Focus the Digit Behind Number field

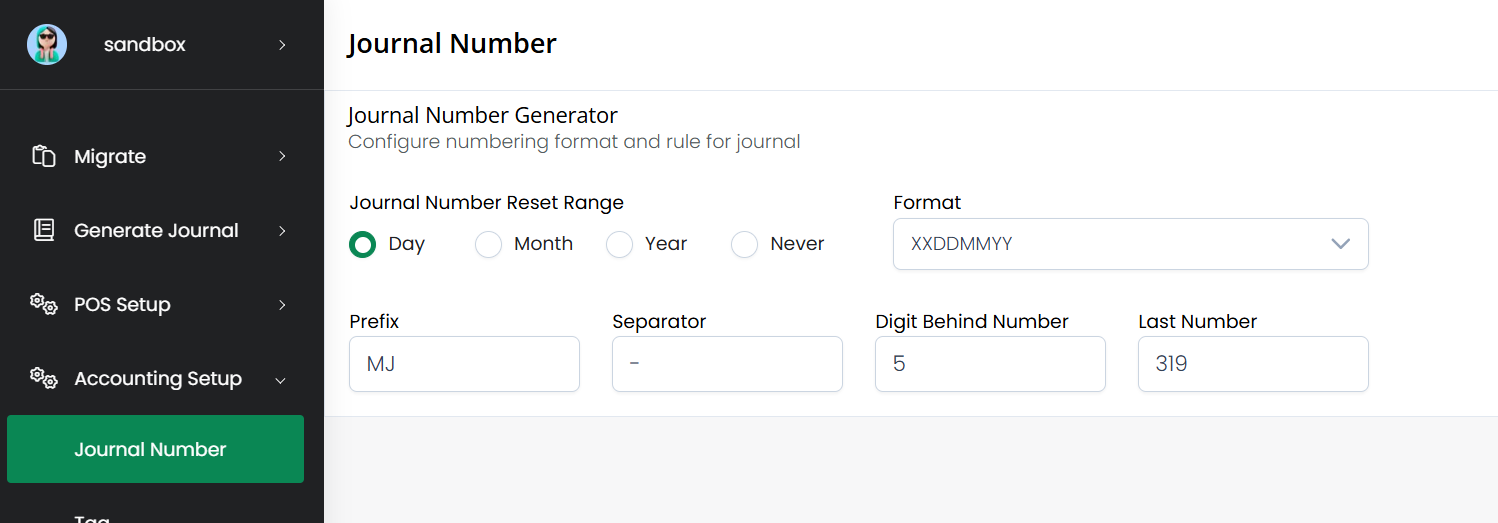coord(990,364)
